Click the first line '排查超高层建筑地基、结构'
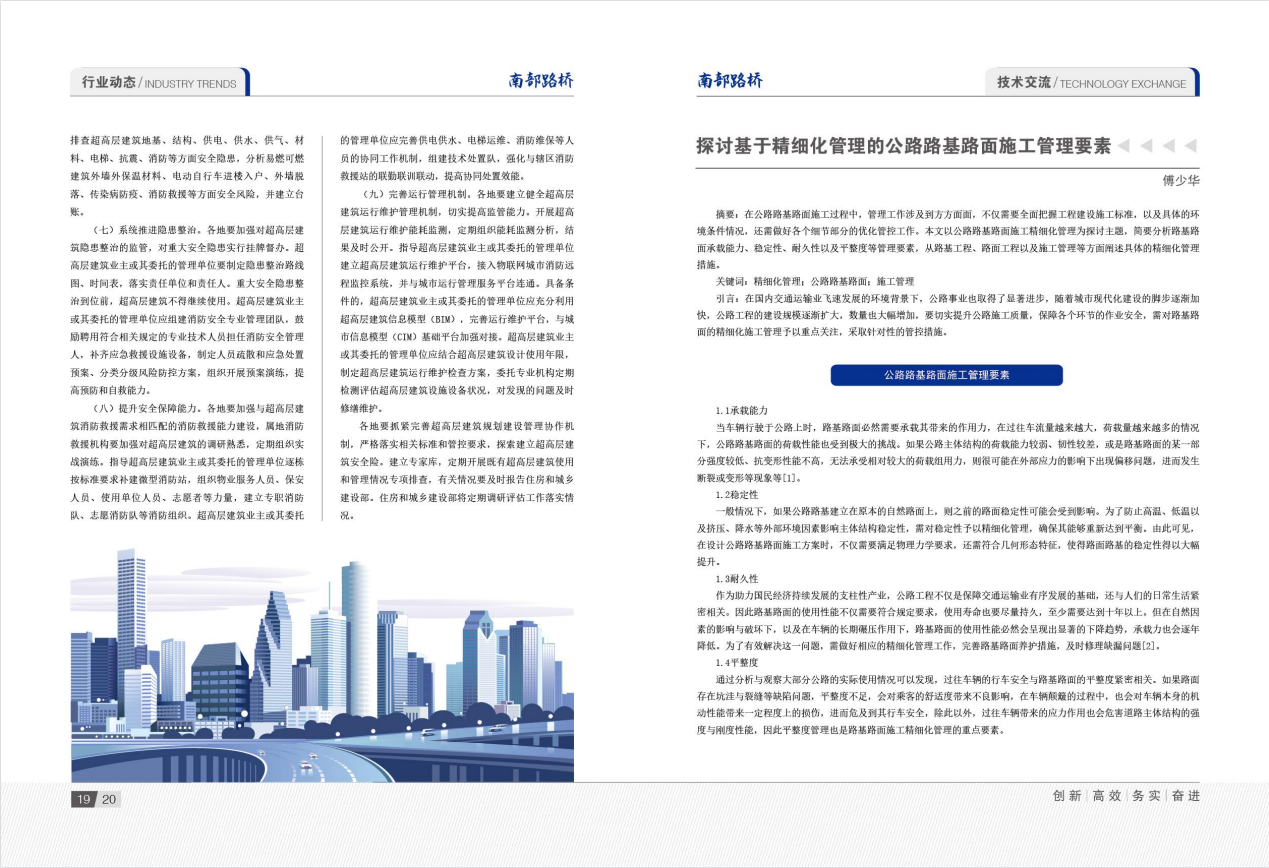This screenshot has width=1269, height=868. (x=188, y=140)
